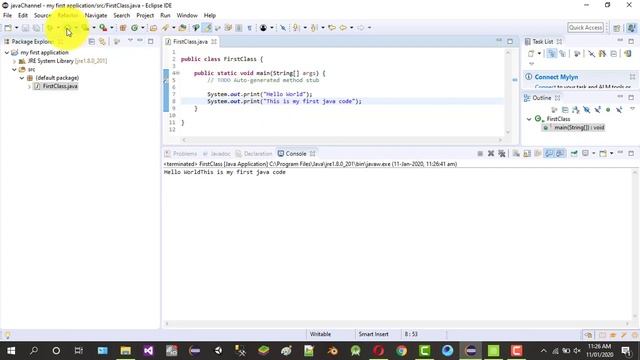Open the Run menu

165,16
